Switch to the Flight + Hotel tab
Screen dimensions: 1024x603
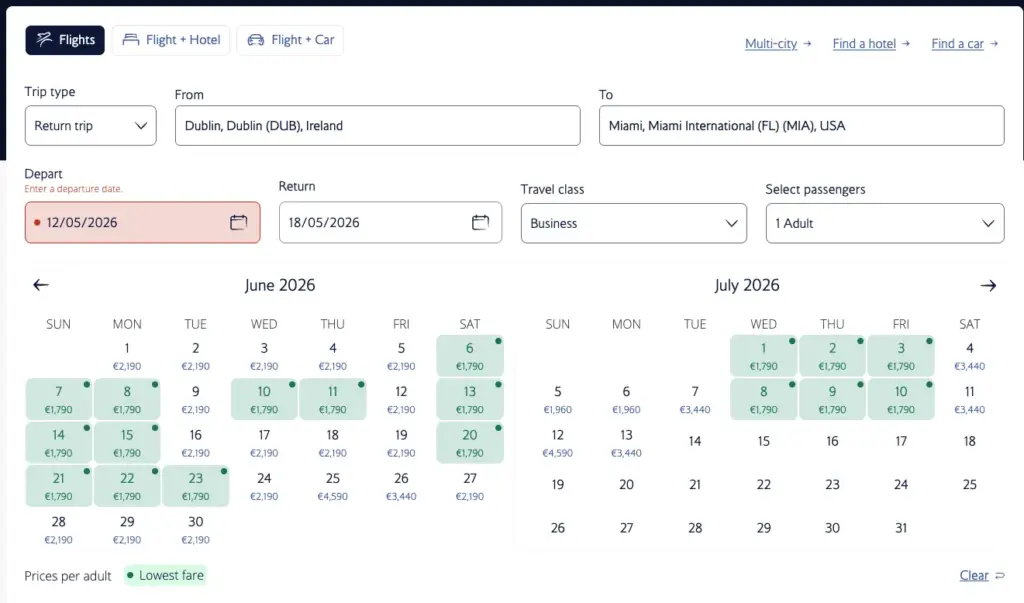pos(170,39)
